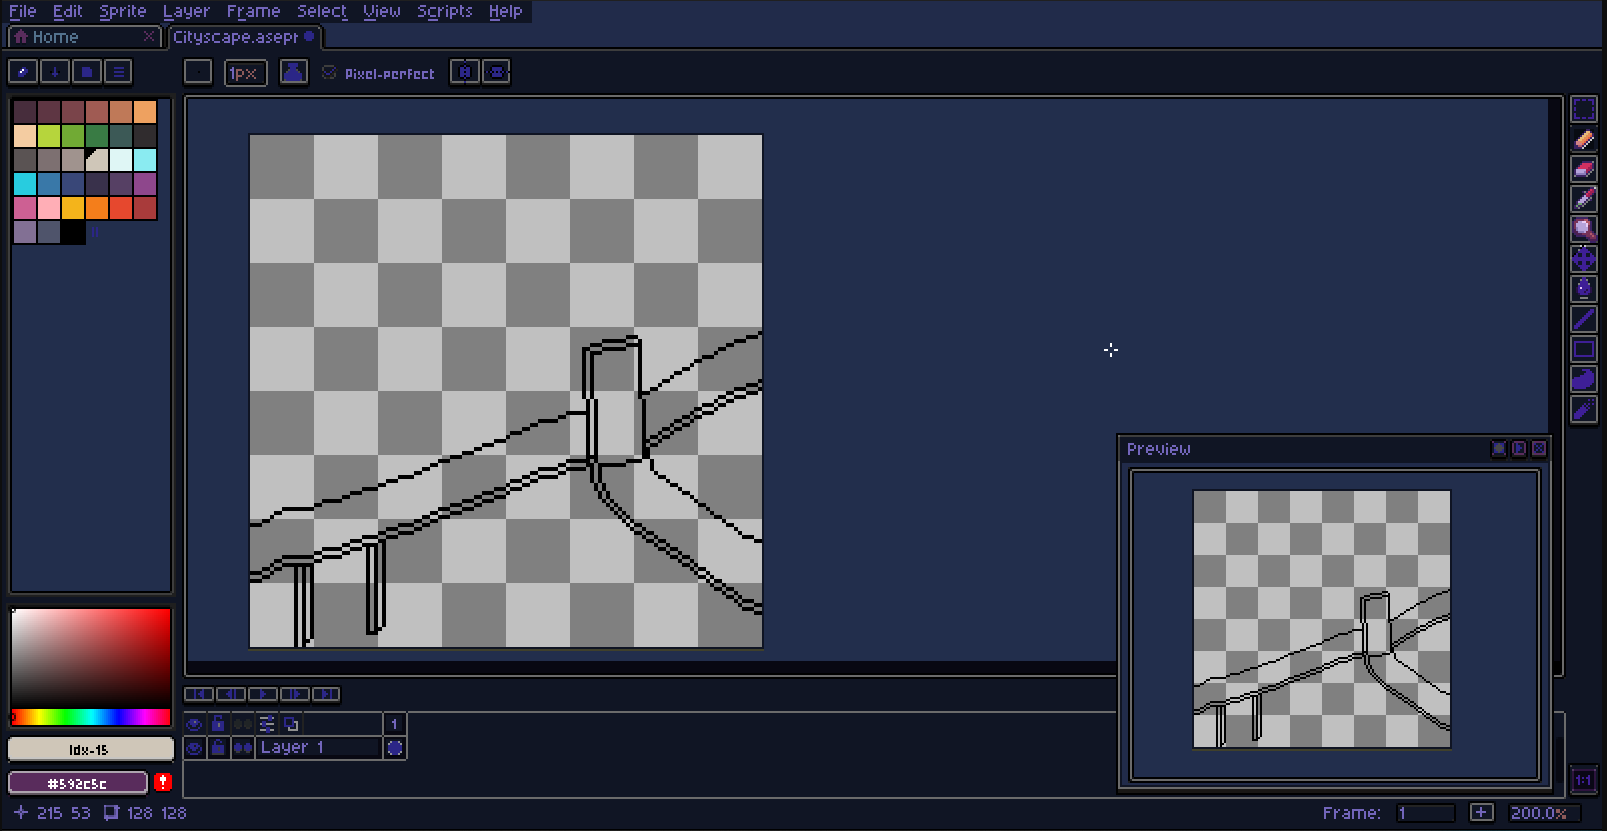Image resolution: width=1607 pixels, height=831 pixels.
Task: Go to the next frame
Action: point(294,694)
